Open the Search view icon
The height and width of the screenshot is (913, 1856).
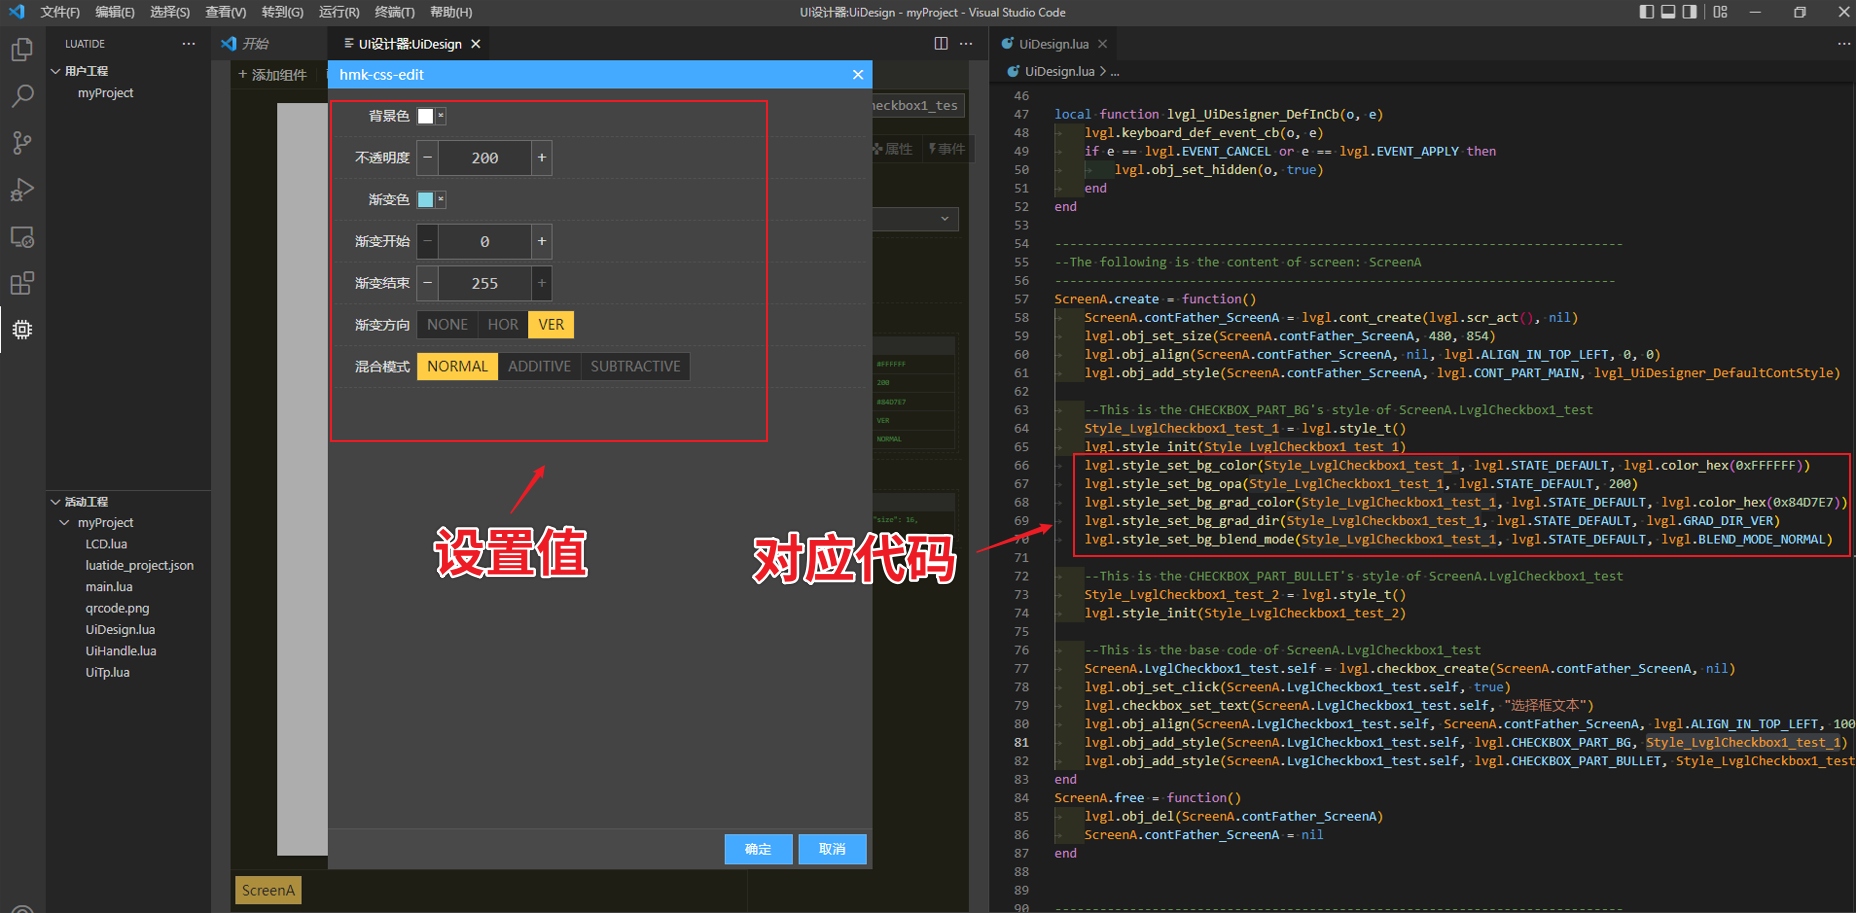point(22,96)
